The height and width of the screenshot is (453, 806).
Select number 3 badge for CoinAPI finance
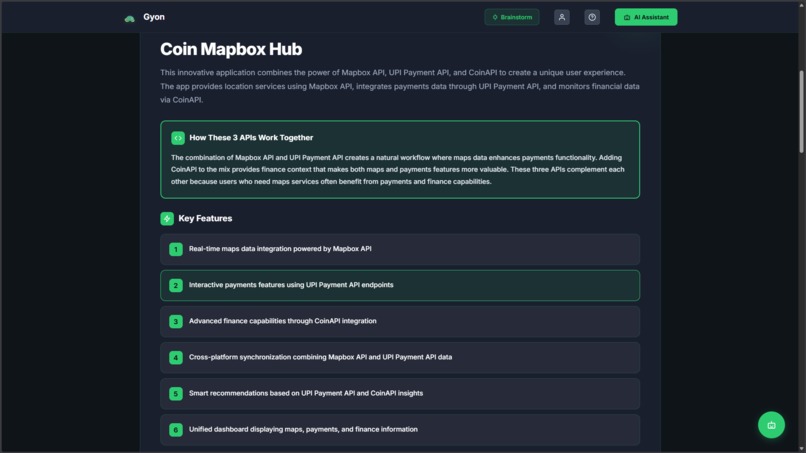point(176,321)
